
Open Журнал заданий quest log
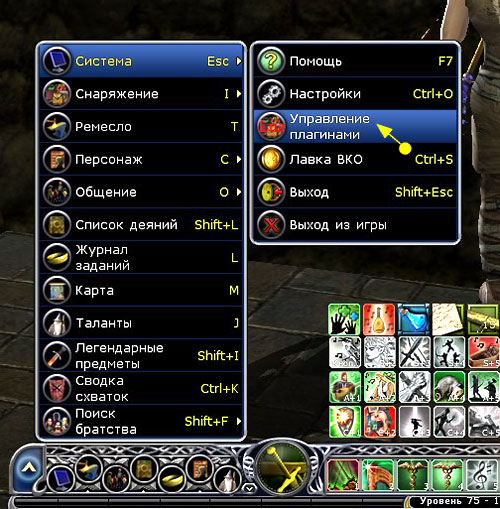coord(141,257)
